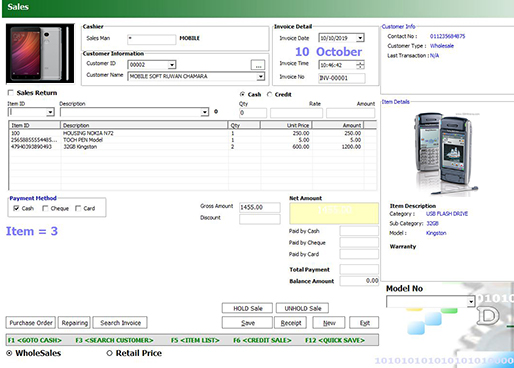Open customer lookup ellipsis button
This screenshot has width=514, height=368.
click(258, 65)
